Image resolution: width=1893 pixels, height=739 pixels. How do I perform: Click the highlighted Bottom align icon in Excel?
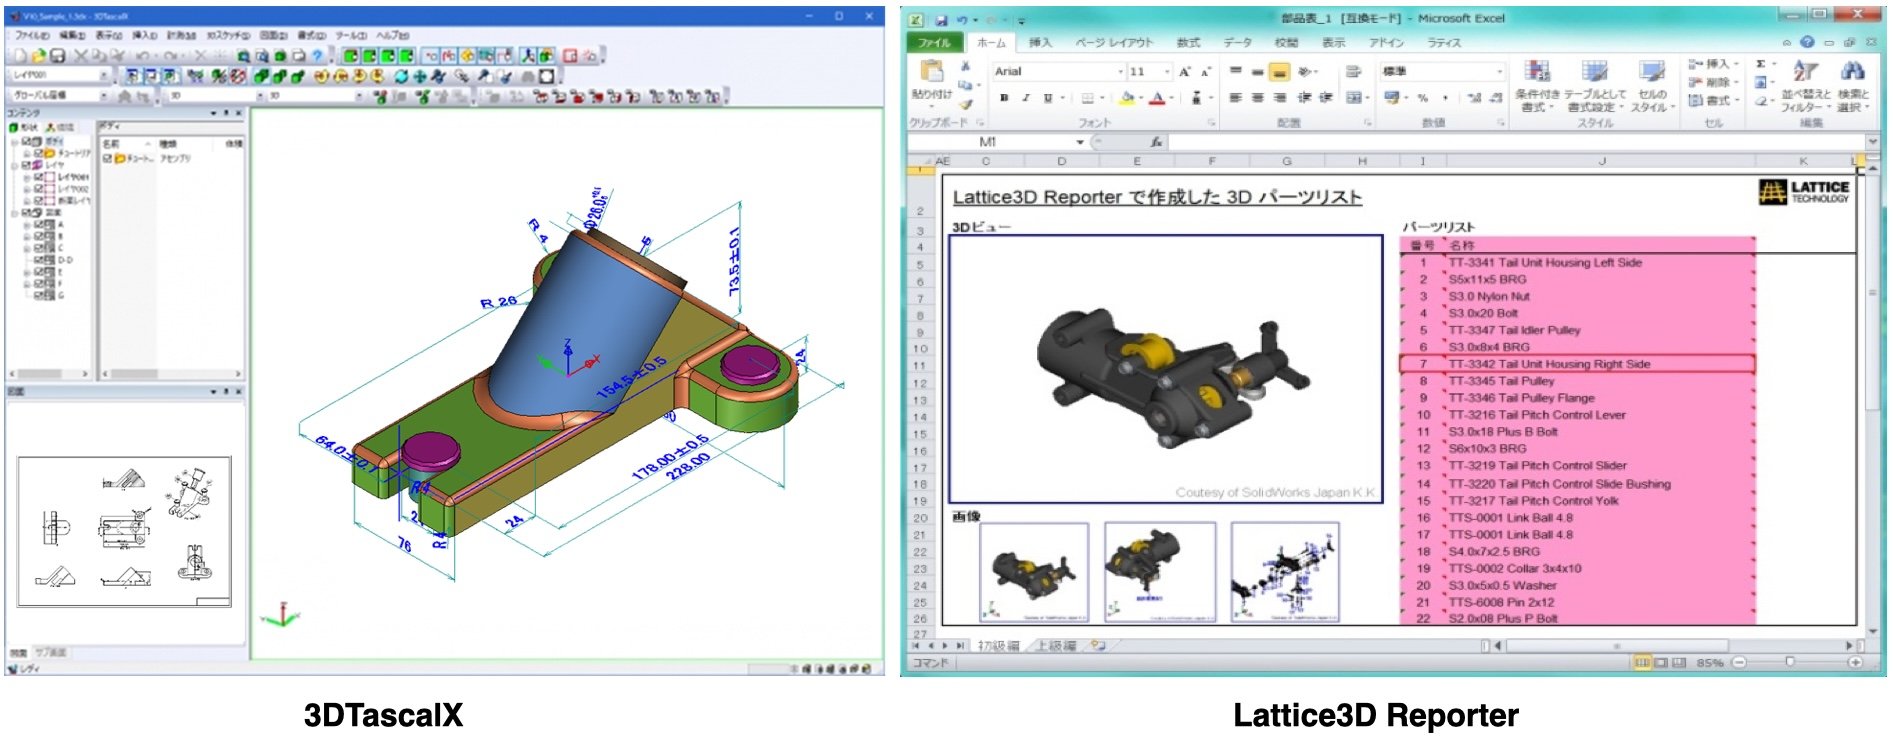tap(1279, 71)
